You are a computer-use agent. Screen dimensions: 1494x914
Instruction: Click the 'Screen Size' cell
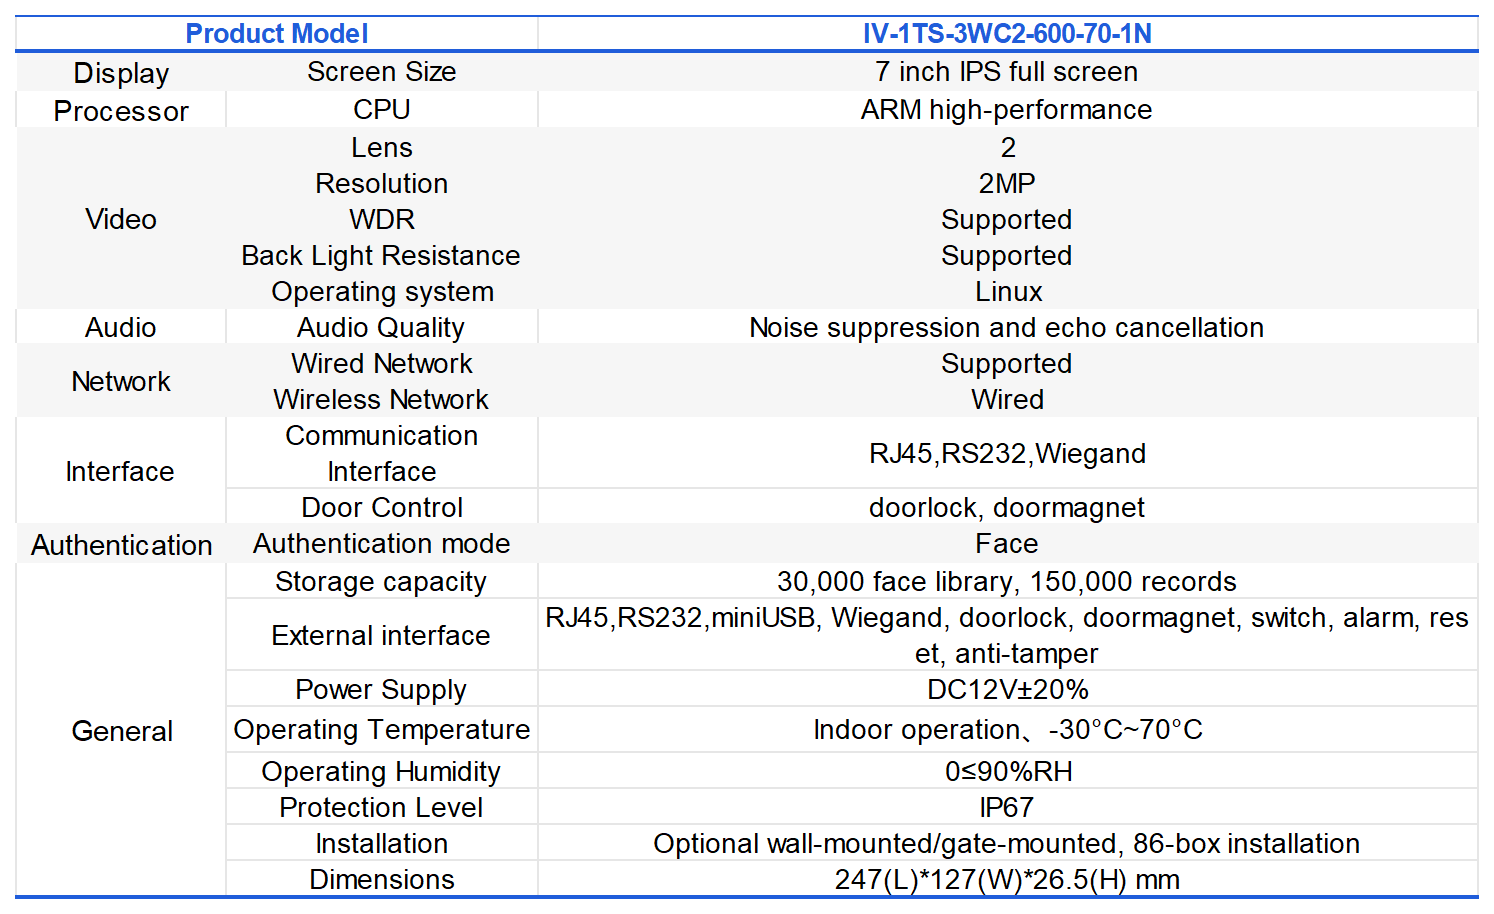(381, 72)
